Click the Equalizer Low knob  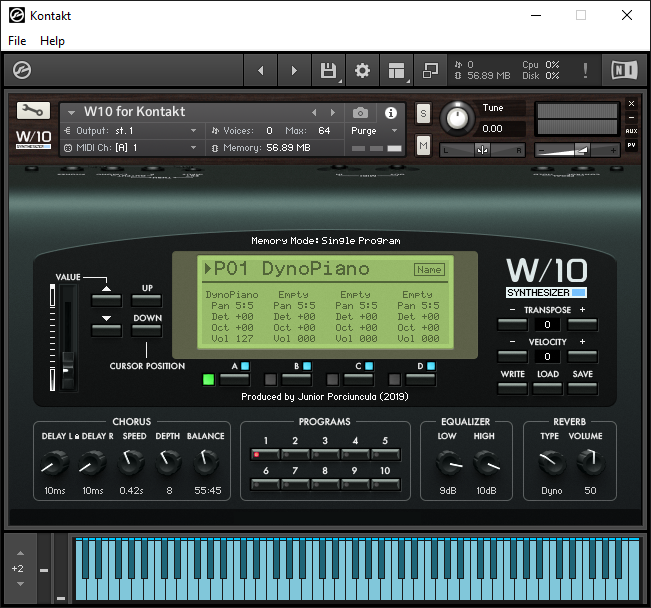[x=448, y=462]
